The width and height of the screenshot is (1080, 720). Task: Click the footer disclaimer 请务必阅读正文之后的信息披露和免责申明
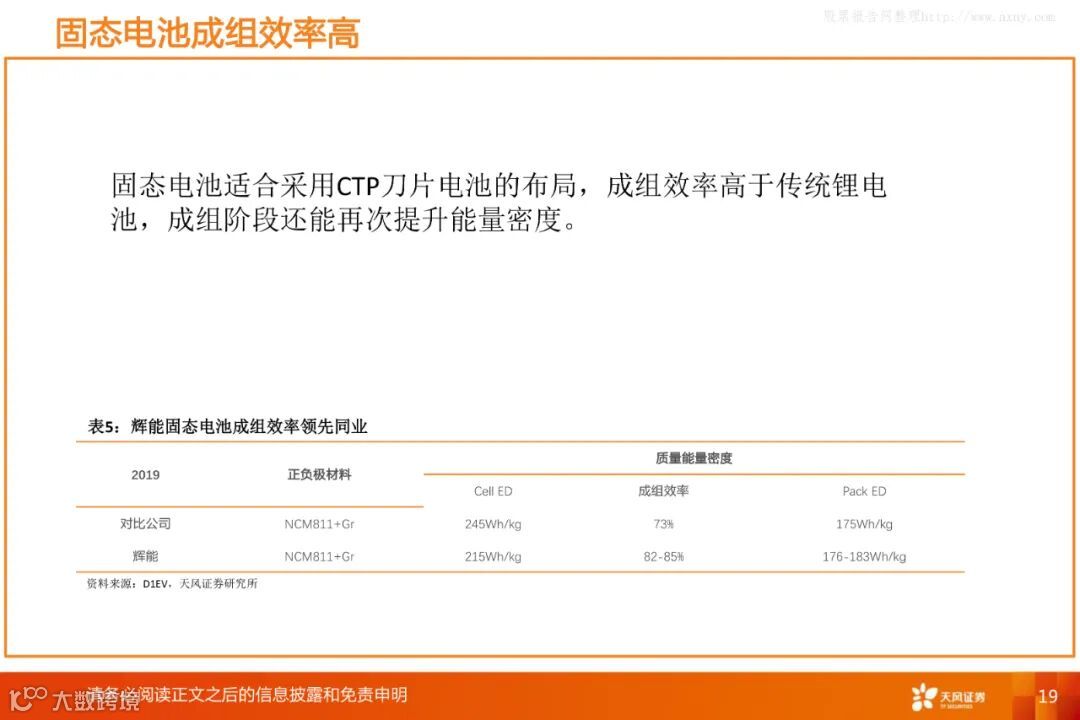247,695
